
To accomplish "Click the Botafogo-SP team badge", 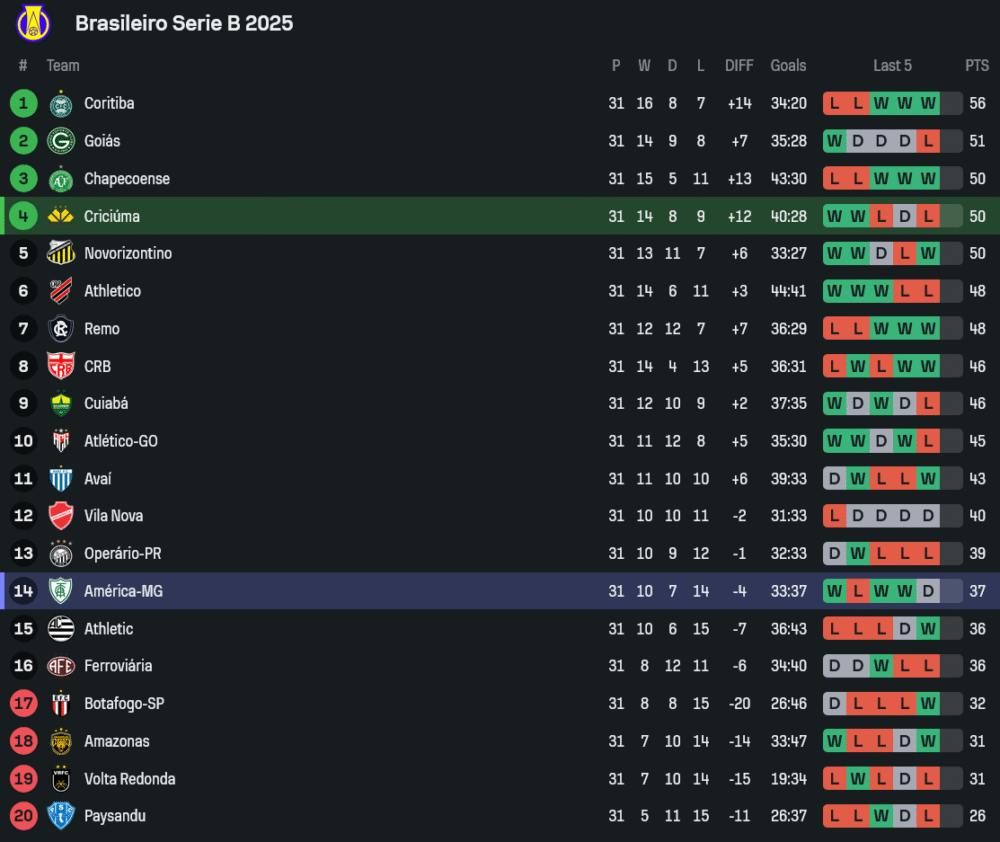I will click(61, 704).
